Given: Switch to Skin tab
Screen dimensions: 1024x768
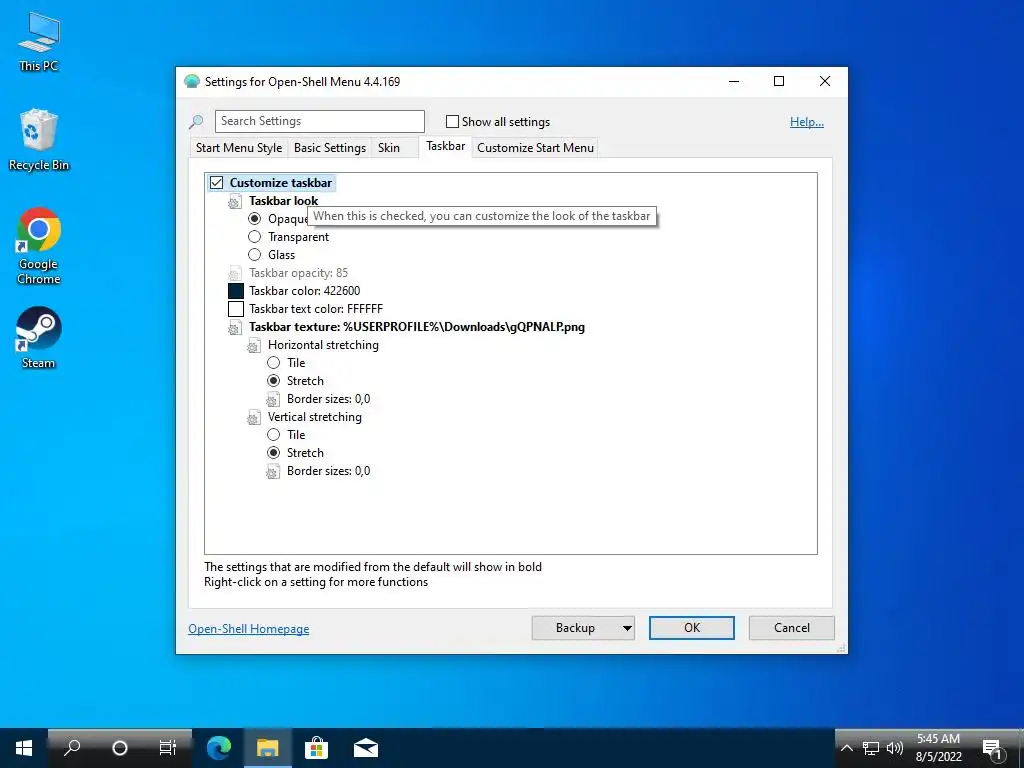Looking at the screenshot, I should pyautogui.click(x=389, y=148).
